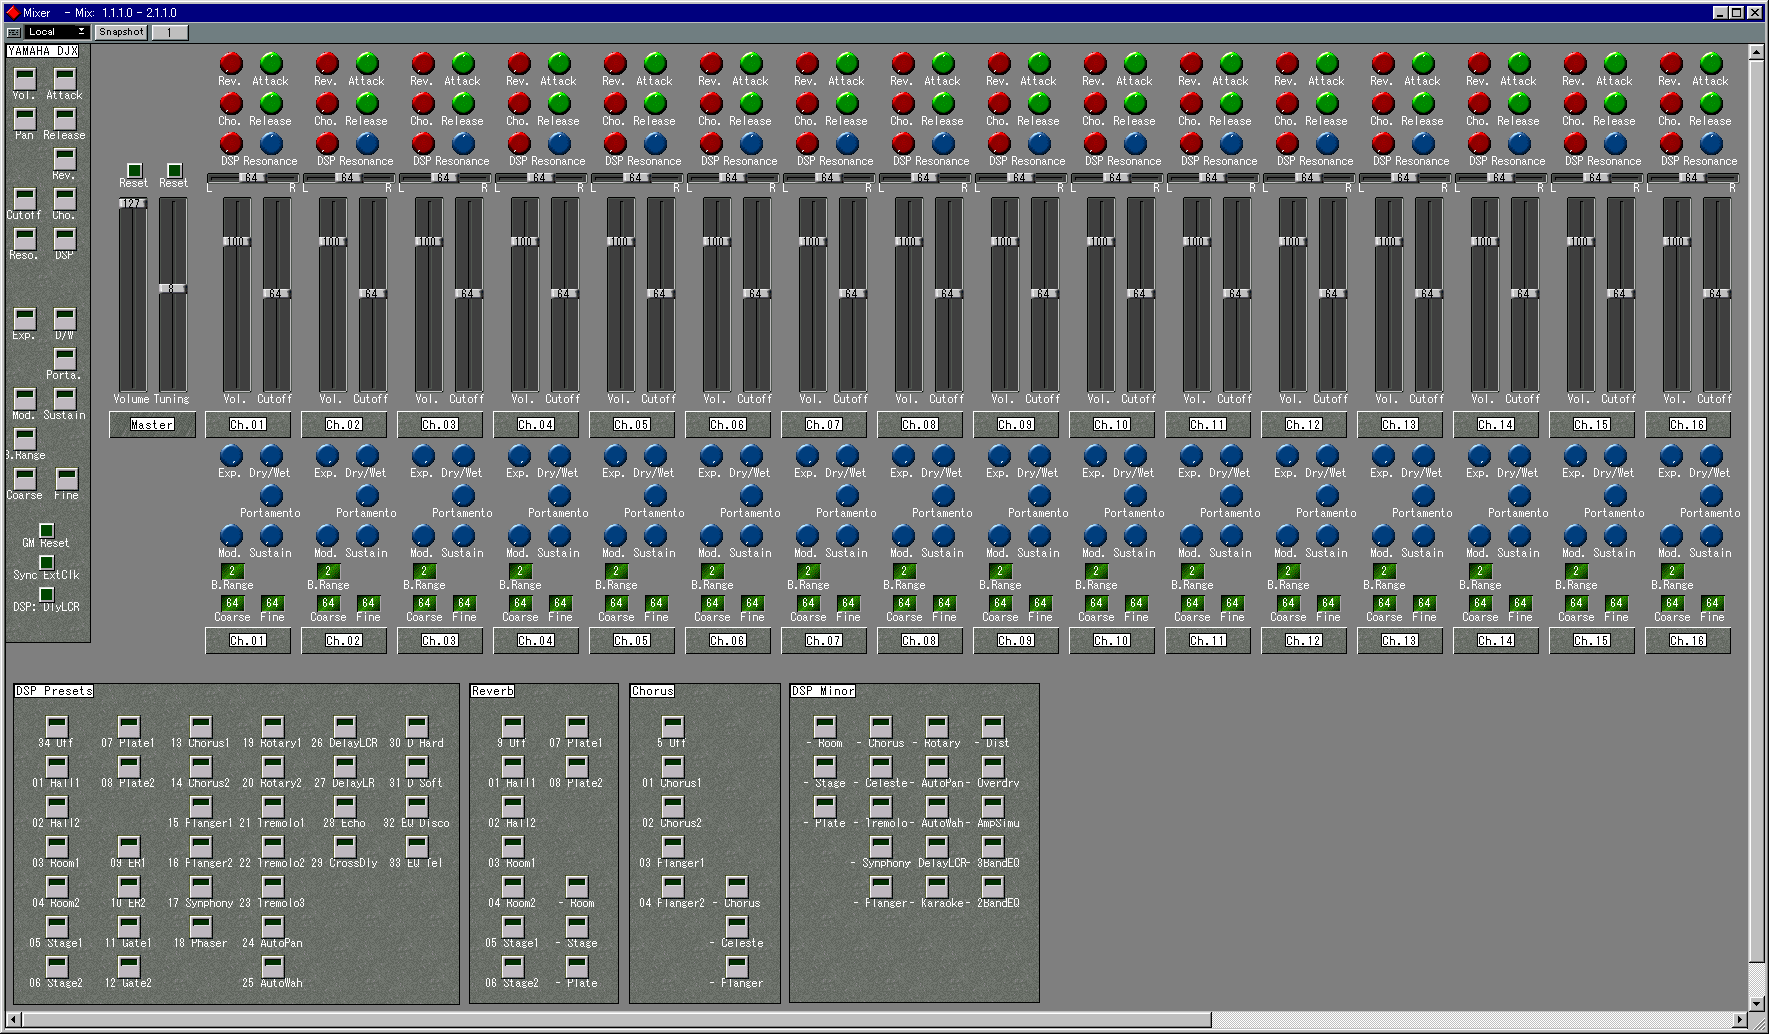The width and height of the screenshot is (1769, 1034).
Task: Click the Ch.05 Cutoff fader handle at 64
Action: click(x=660, y=294)
